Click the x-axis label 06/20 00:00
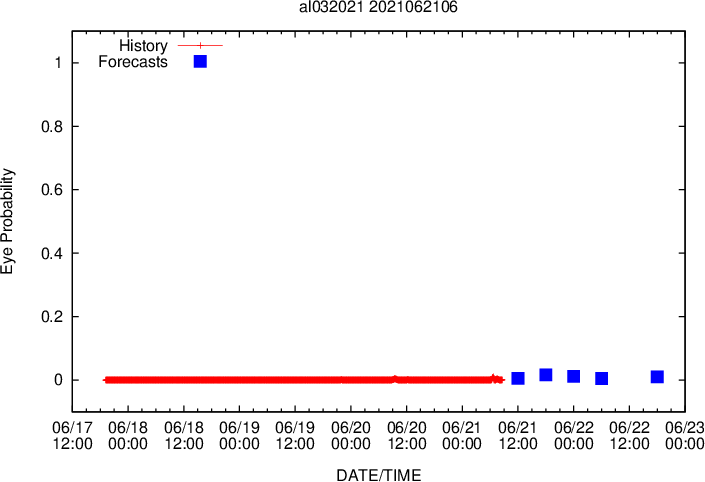Screen dimensions: 705x482 click(351, 436)
